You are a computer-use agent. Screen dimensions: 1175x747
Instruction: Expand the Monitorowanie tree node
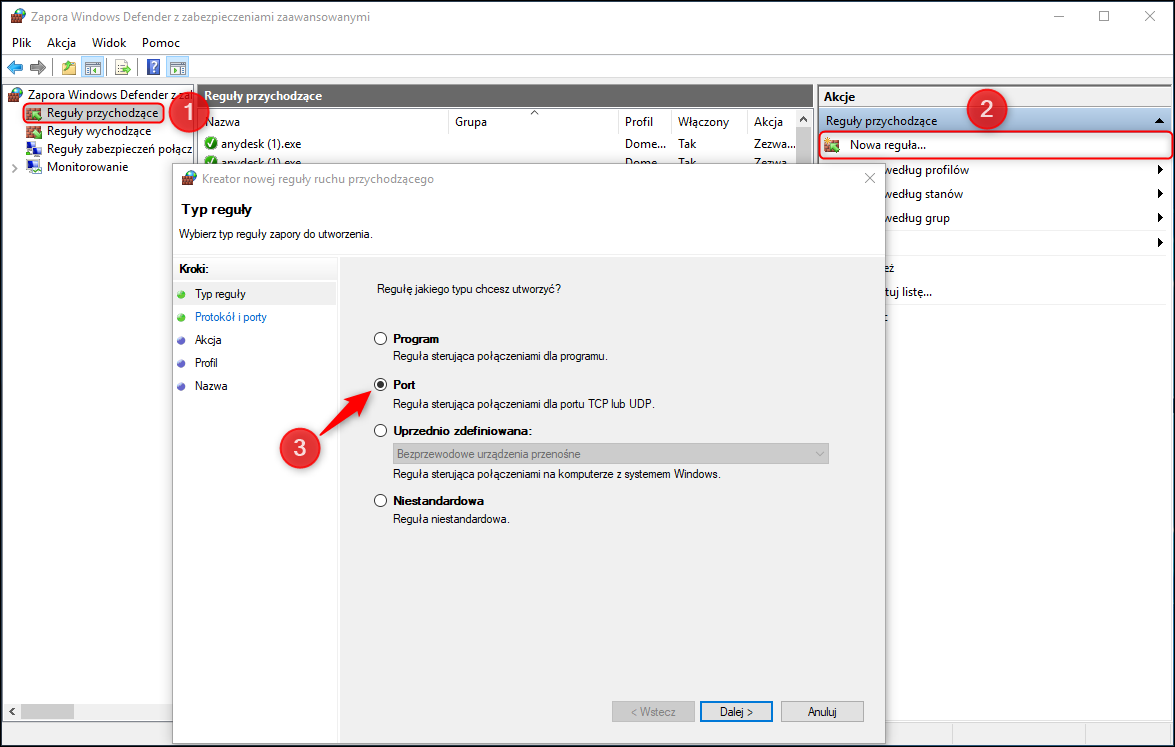pos(14,168)
